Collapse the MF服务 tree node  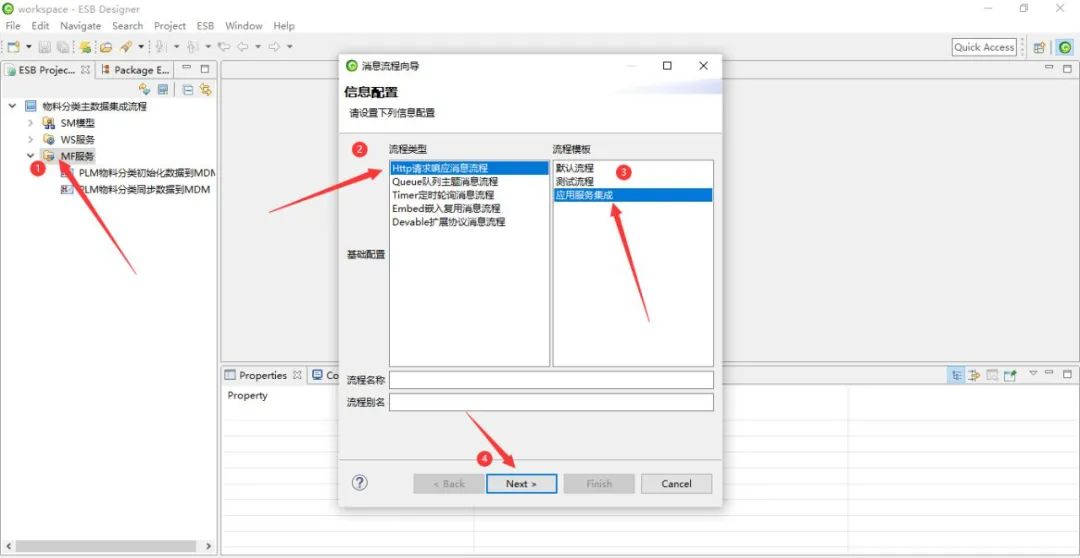coord(30,156)
